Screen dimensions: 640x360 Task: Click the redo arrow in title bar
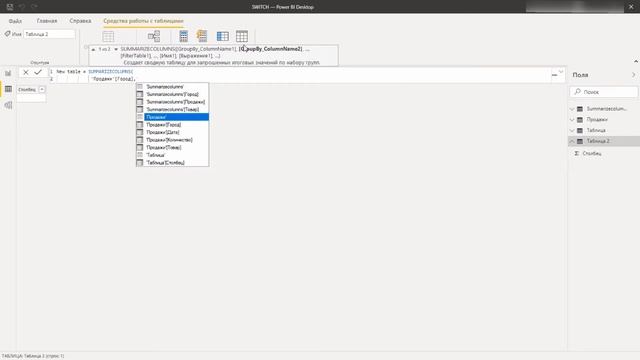pyautogui.click(x=34, y=7)
